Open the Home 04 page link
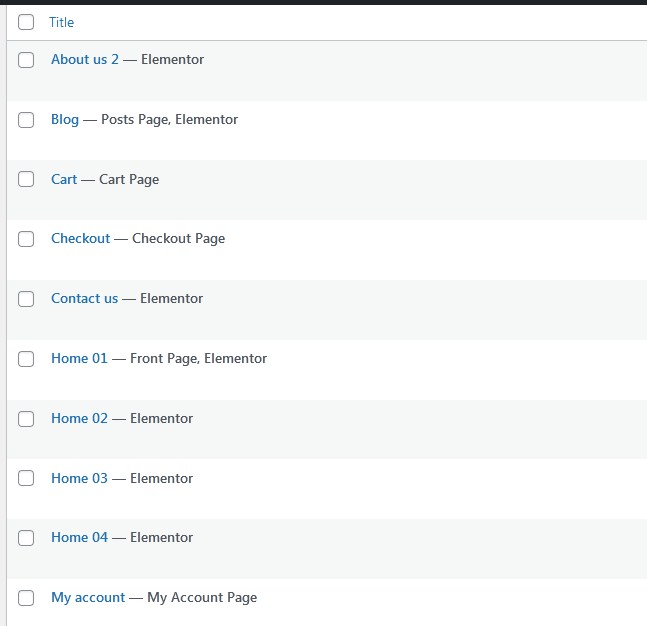Viewport: 647px width, 626px height. pos(78,538)
